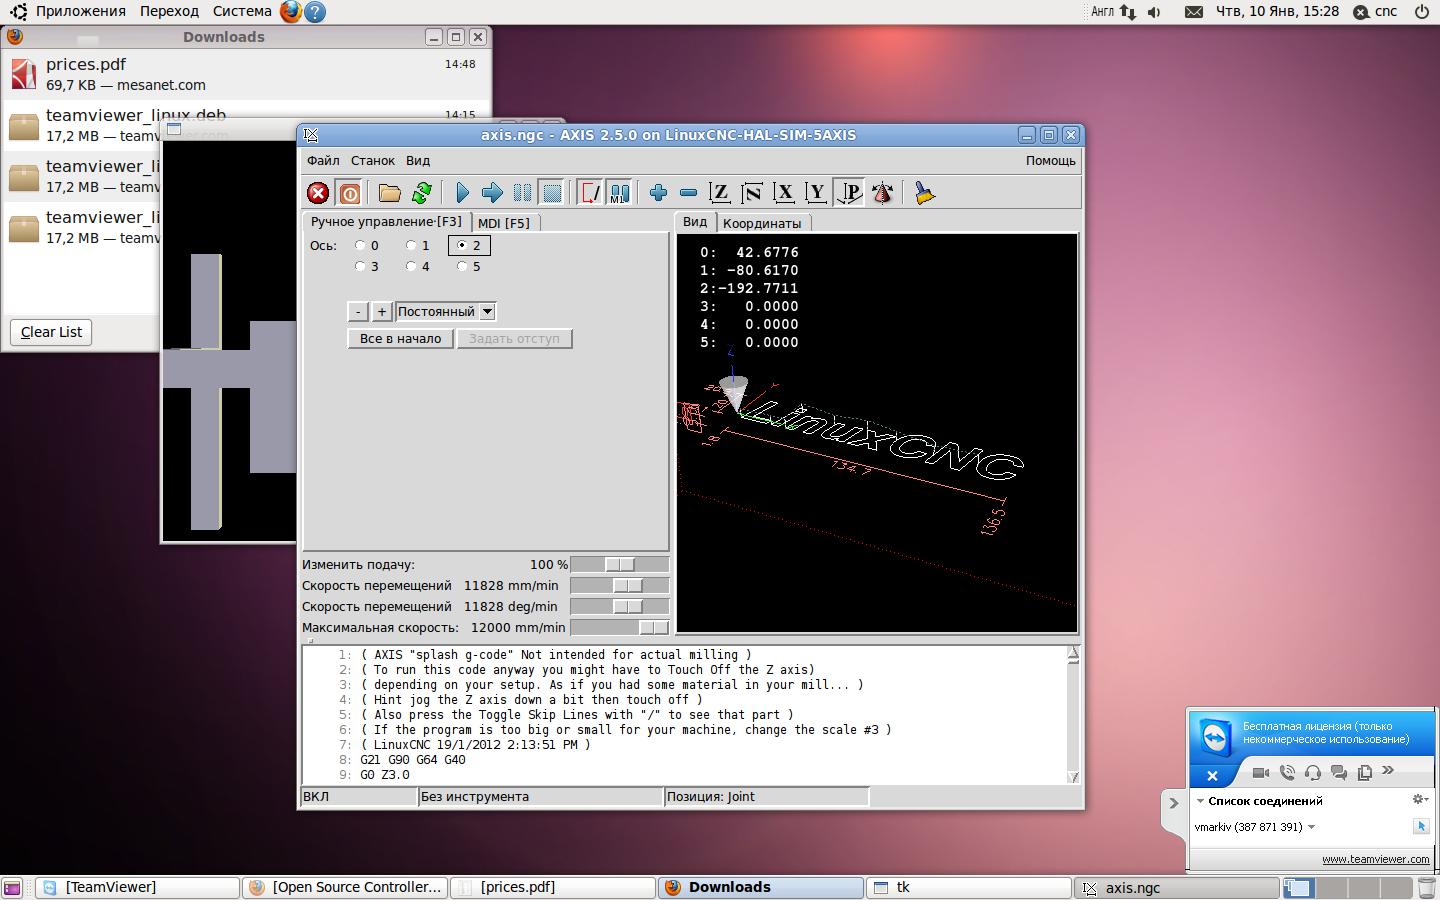
Task: Switch to the MDI [F5] tab
Action: (x=504, y=223)
